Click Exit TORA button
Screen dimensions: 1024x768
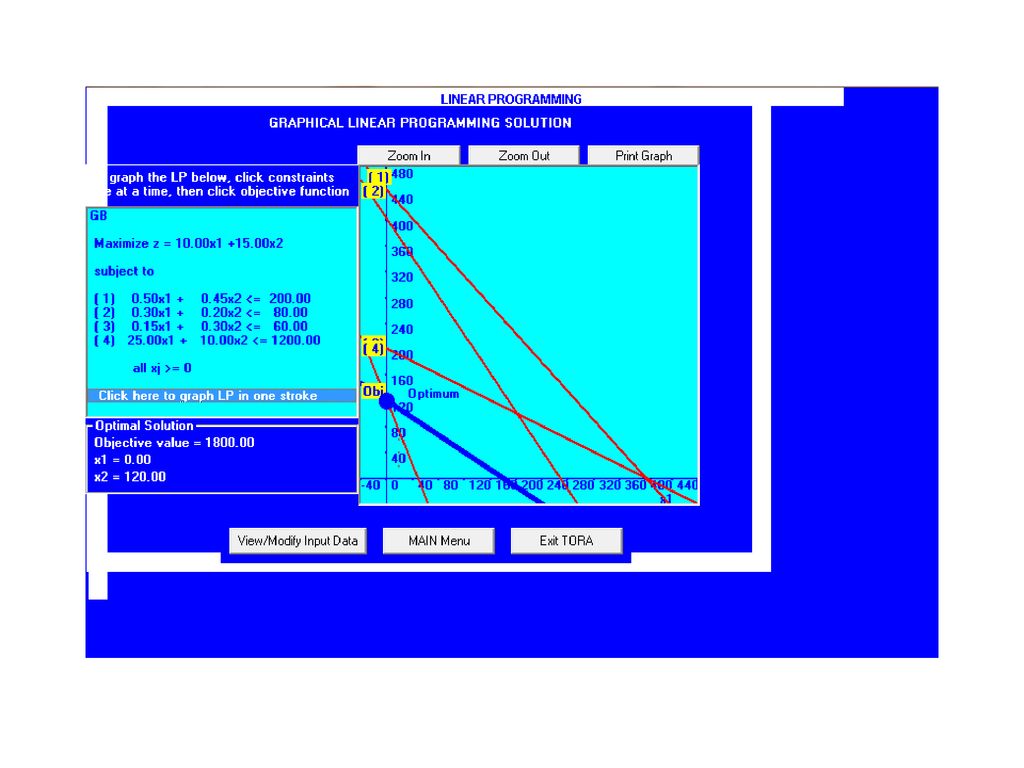click(566, 541)
